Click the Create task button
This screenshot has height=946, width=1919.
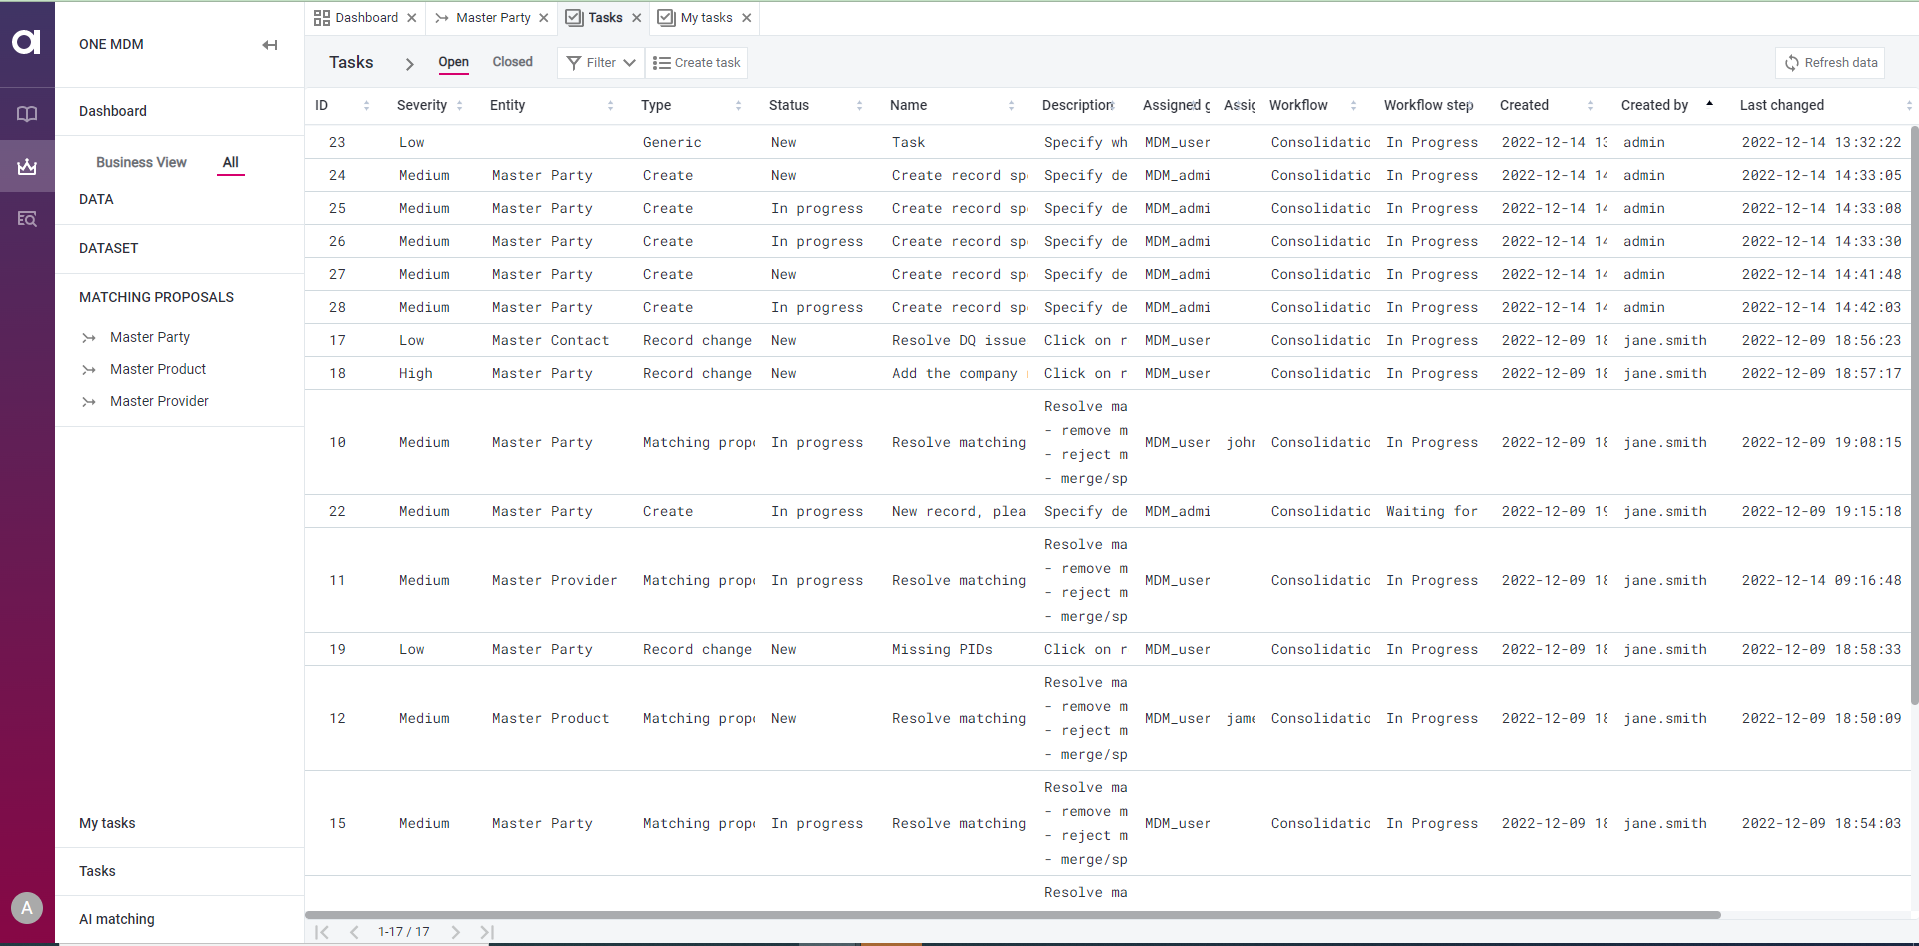click(697, 63)
